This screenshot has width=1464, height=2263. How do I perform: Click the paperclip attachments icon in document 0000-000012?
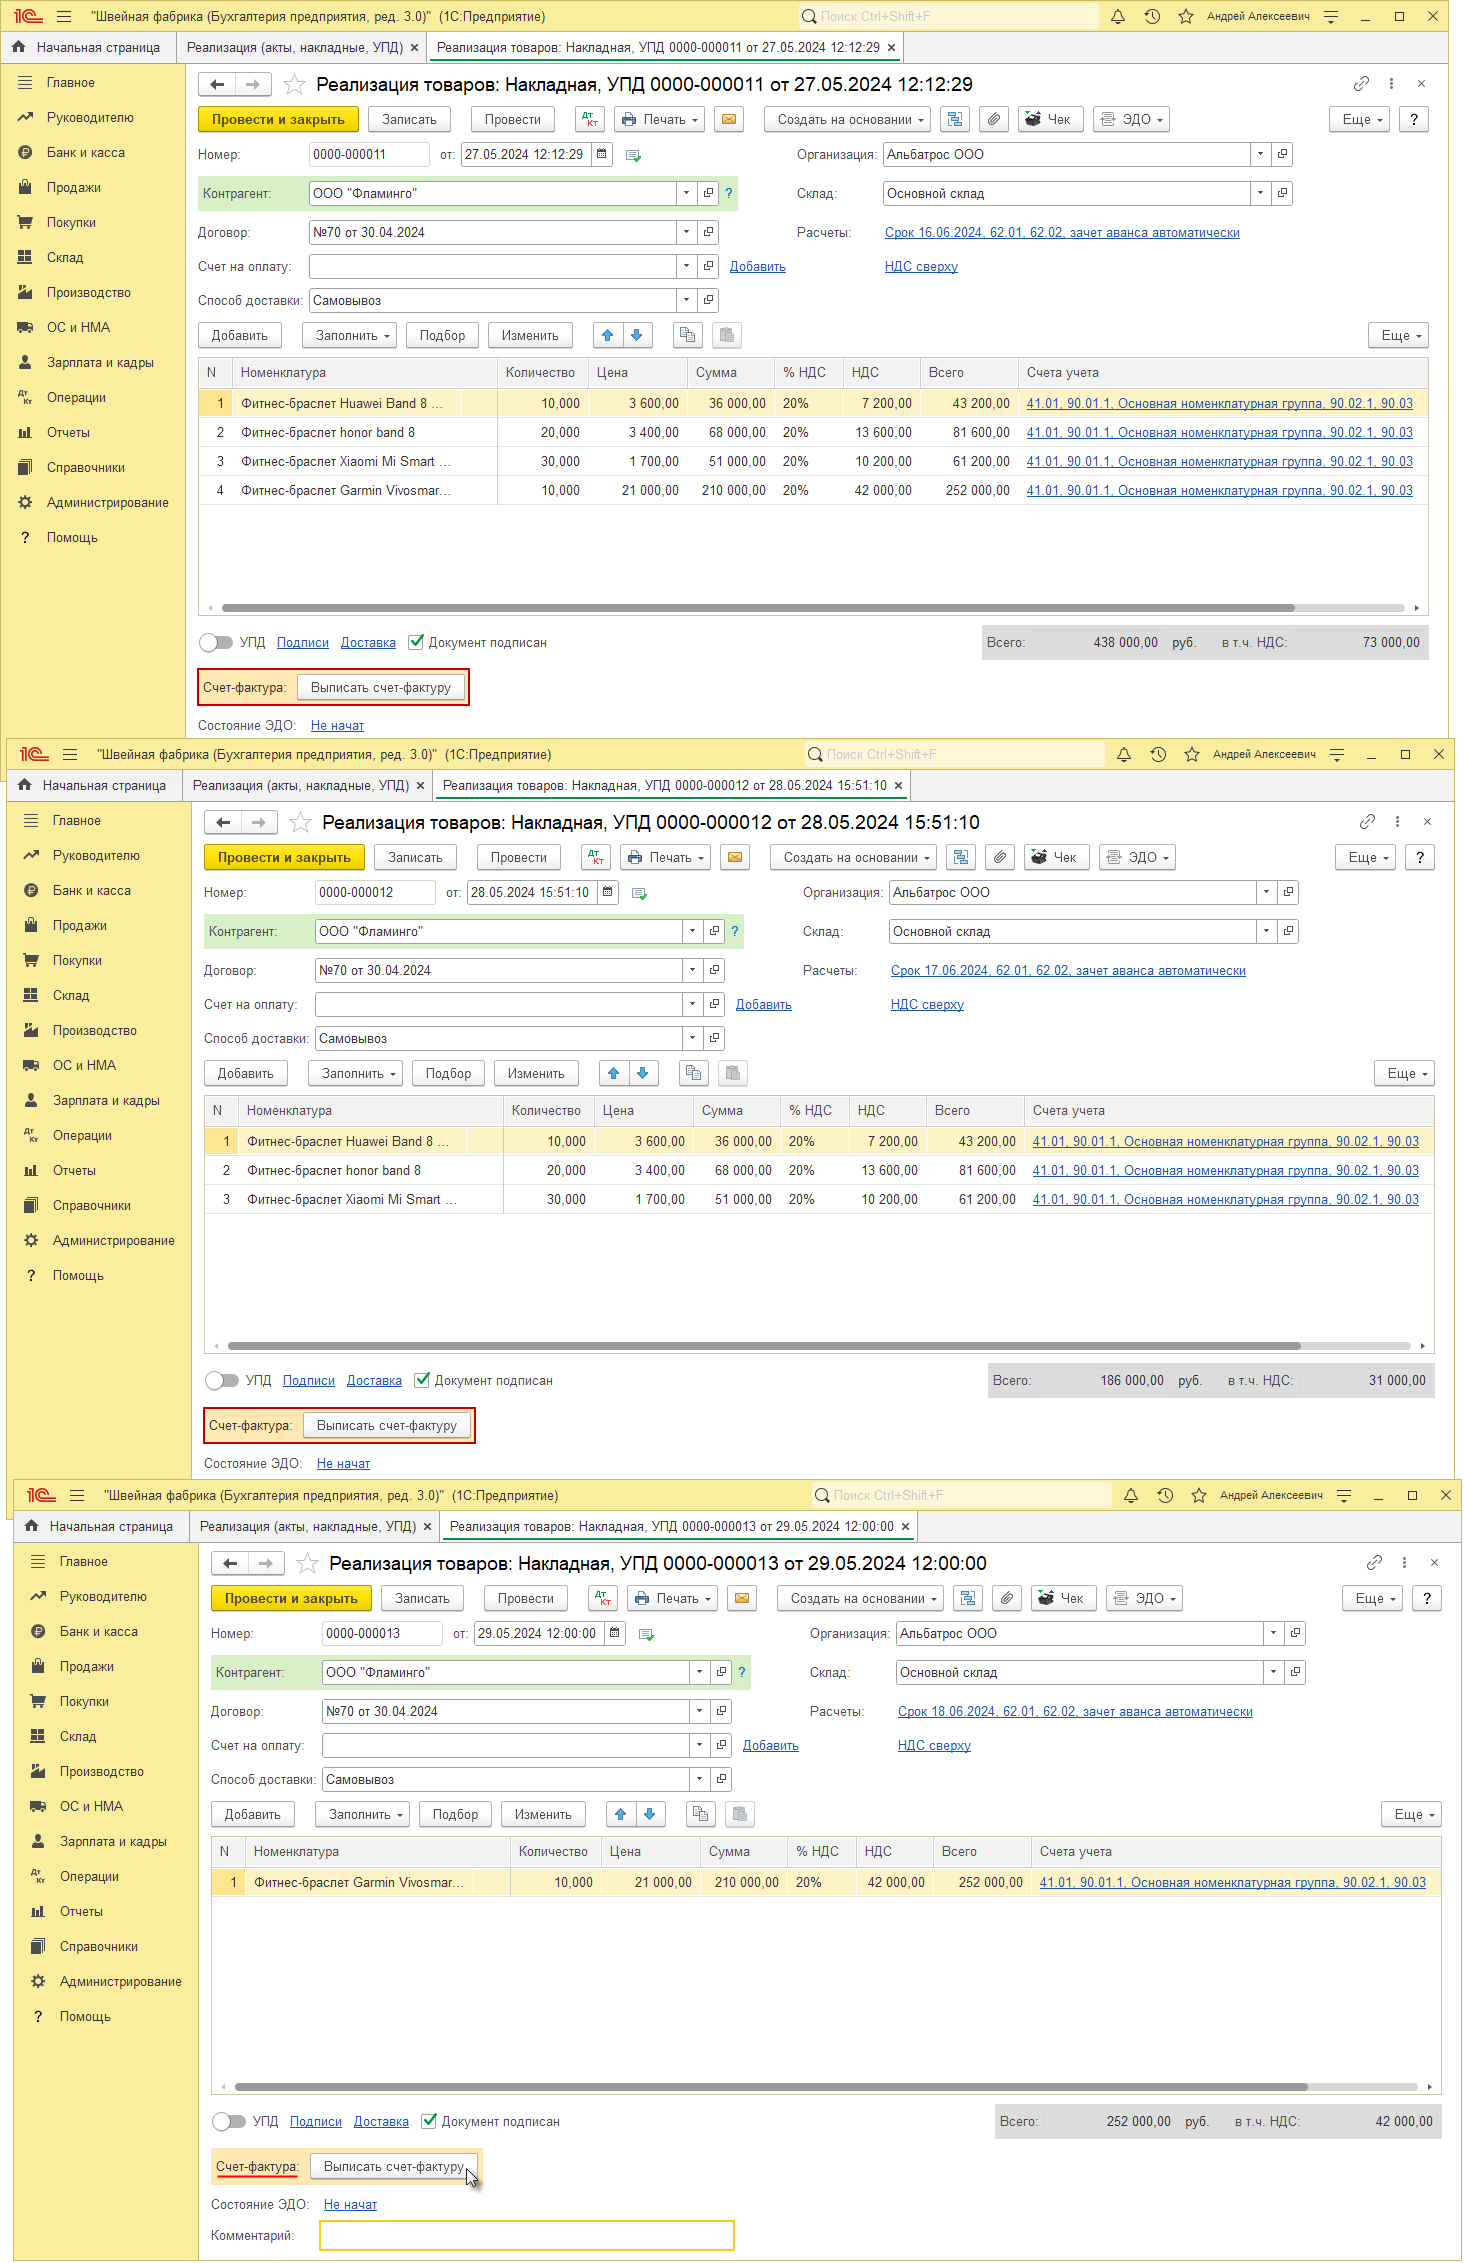pos(999,857)
